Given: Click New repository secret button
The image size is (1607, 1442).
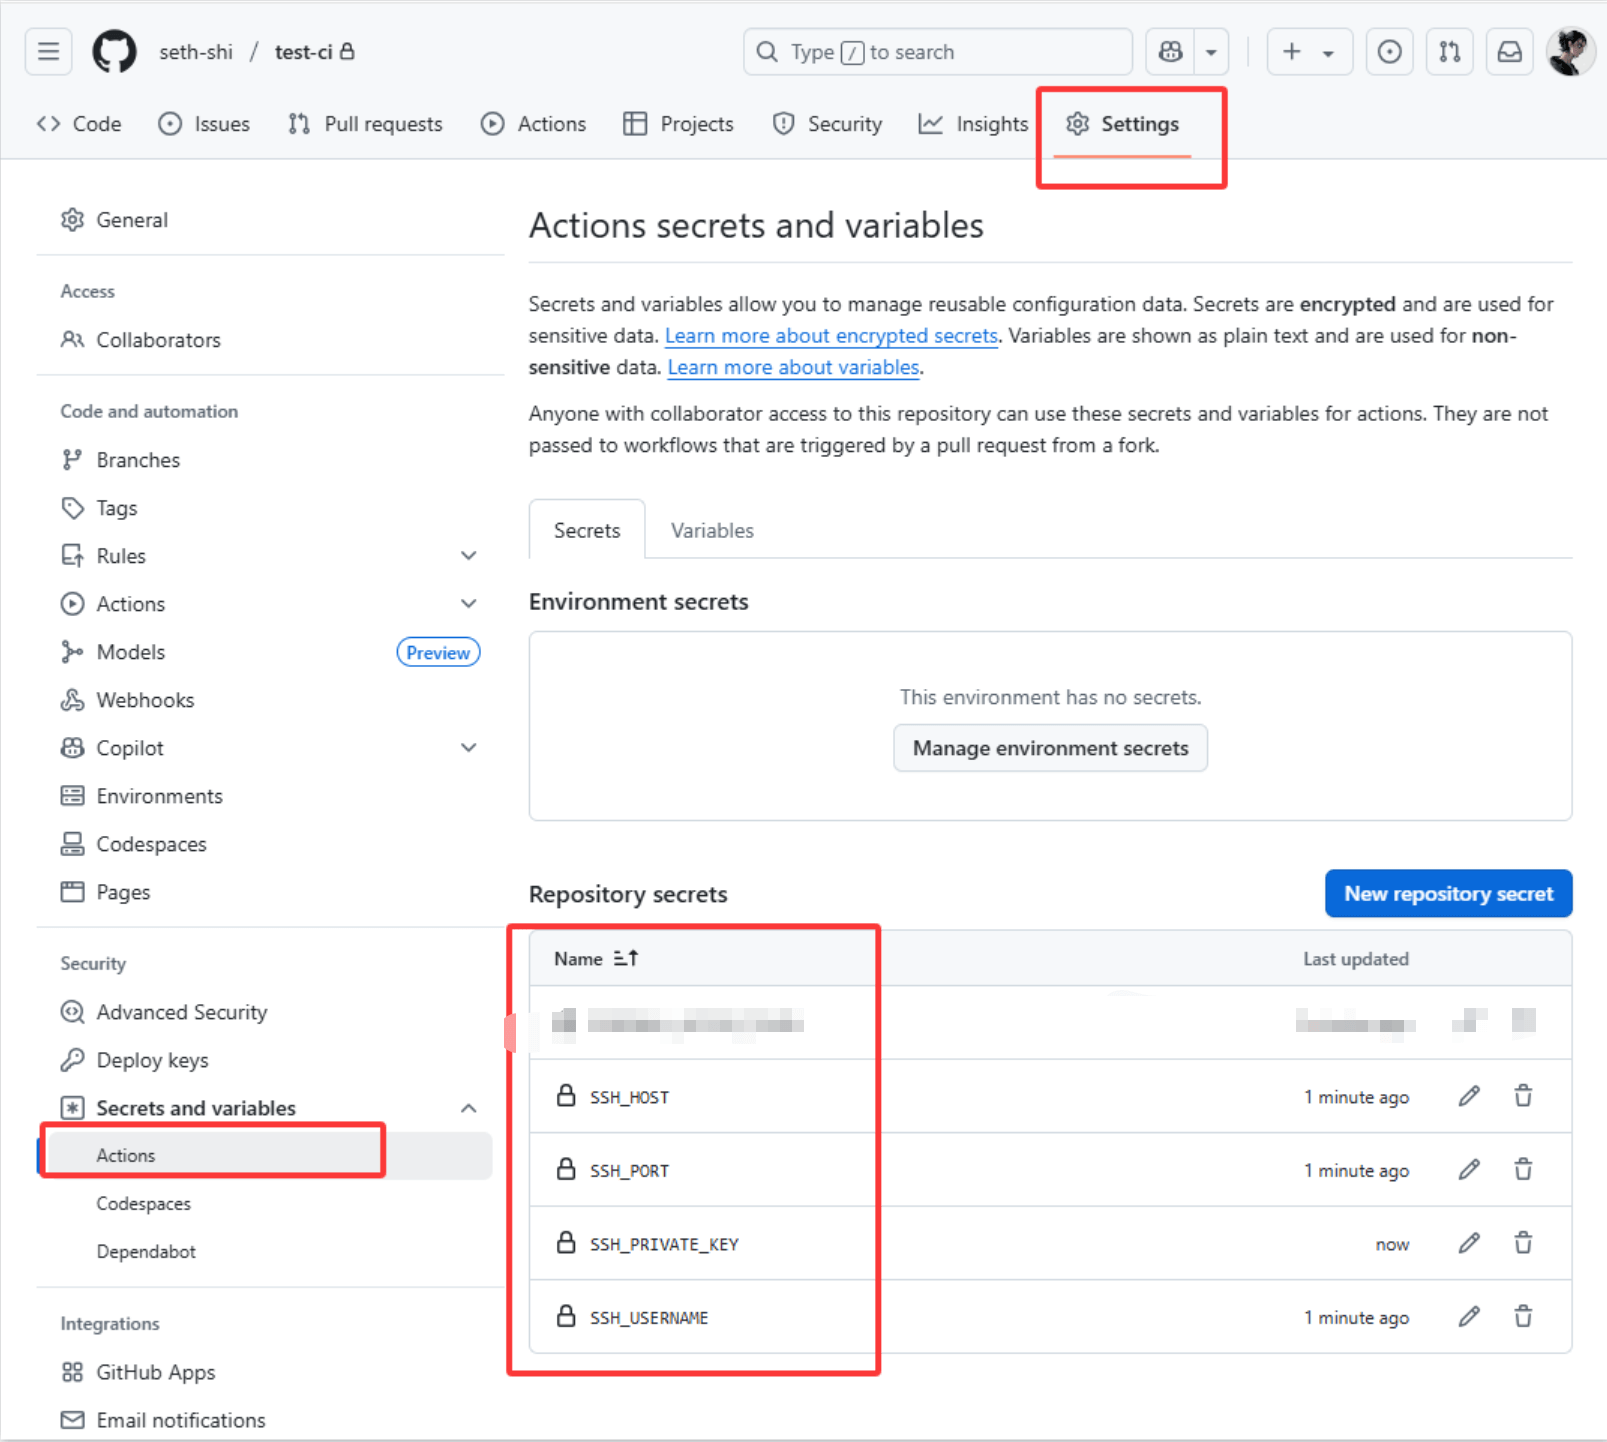Looking at the screenshot, I should coord(1448,894).
